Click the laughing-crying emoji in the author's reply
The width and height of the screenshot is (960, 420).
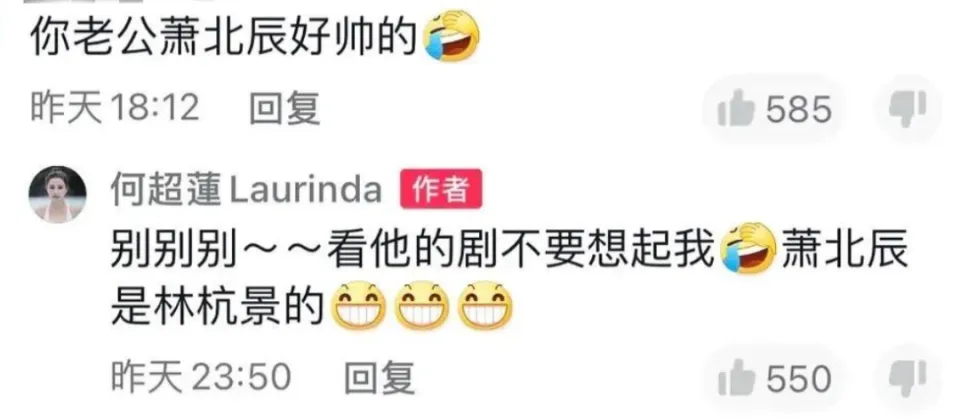[x=748, y=250]
